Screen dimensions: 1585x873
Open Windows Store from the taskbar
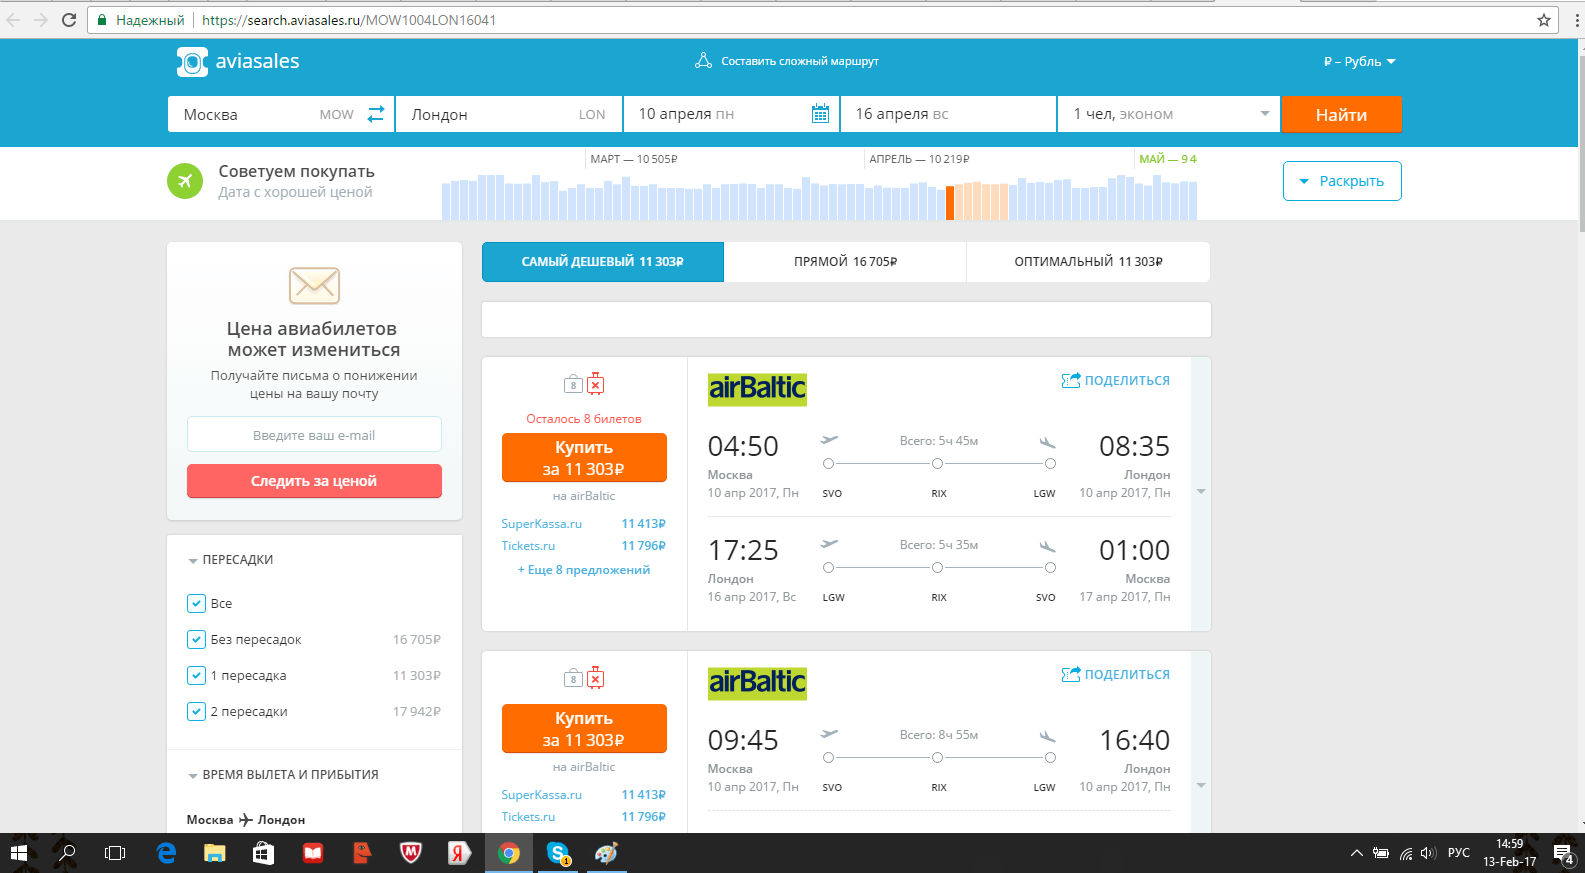click(x=264, y=853)
